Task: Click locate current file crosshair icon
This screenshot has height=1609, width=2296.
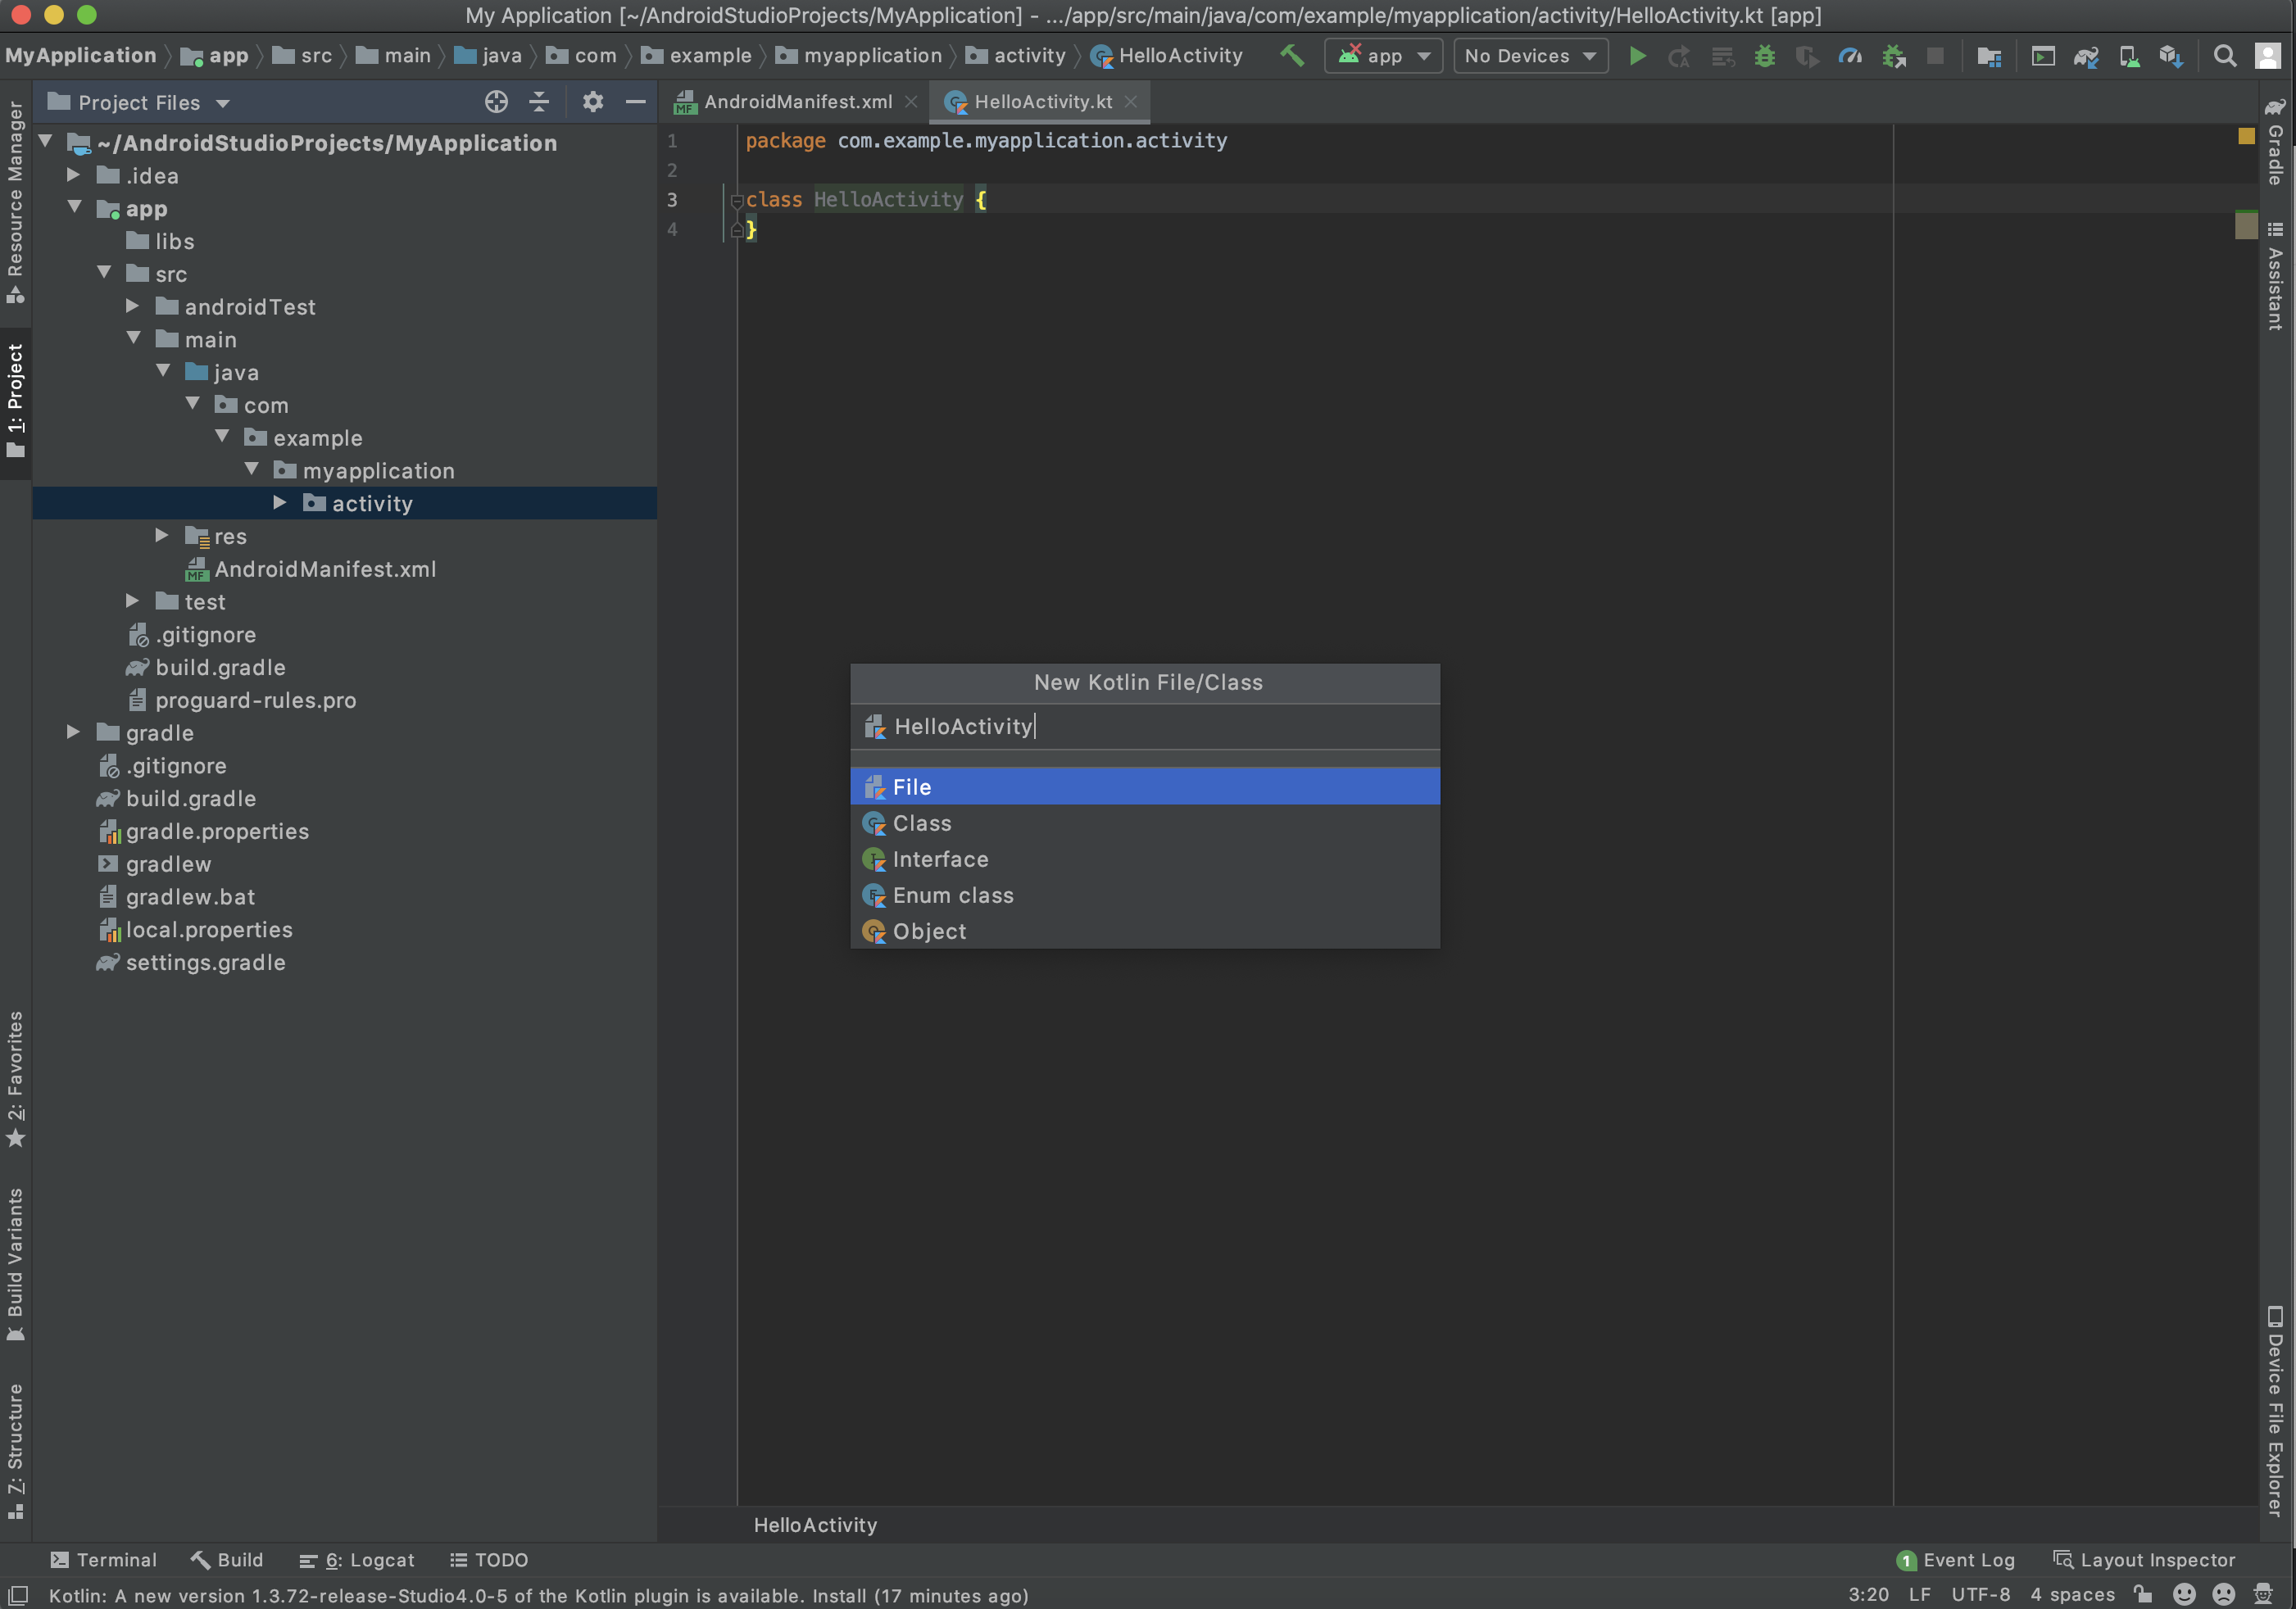Action: pyautogui.click(x=496, y=102)
